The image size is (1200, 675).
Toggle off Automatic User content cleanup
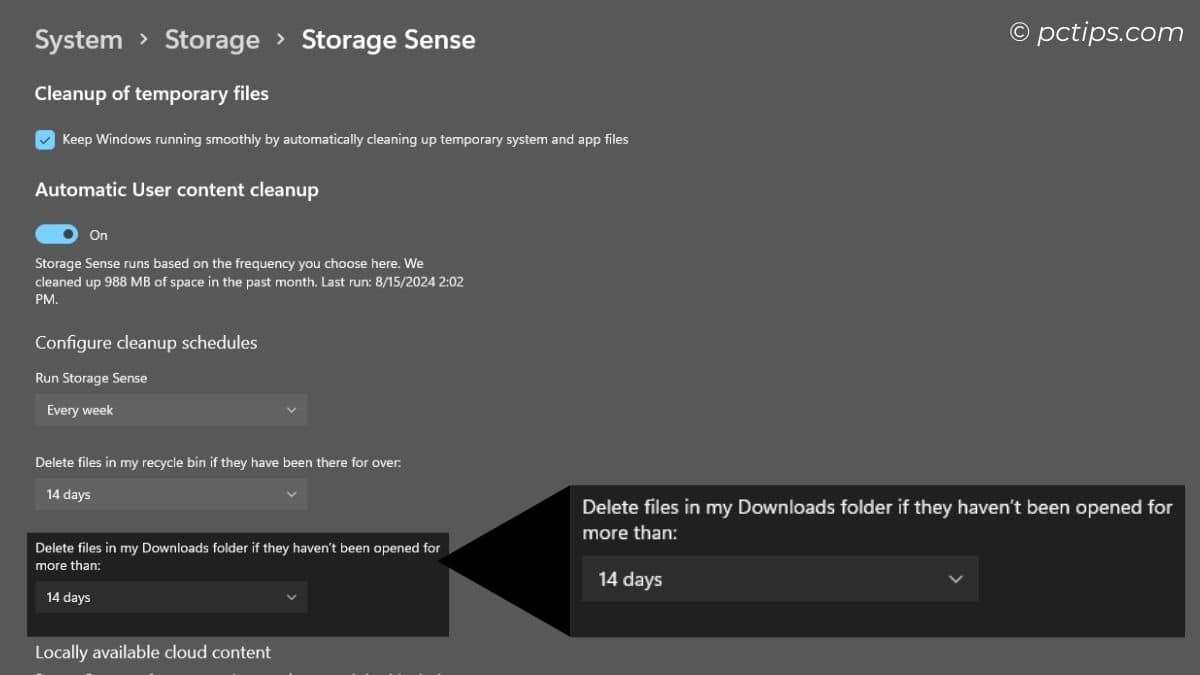coord(56,233)
